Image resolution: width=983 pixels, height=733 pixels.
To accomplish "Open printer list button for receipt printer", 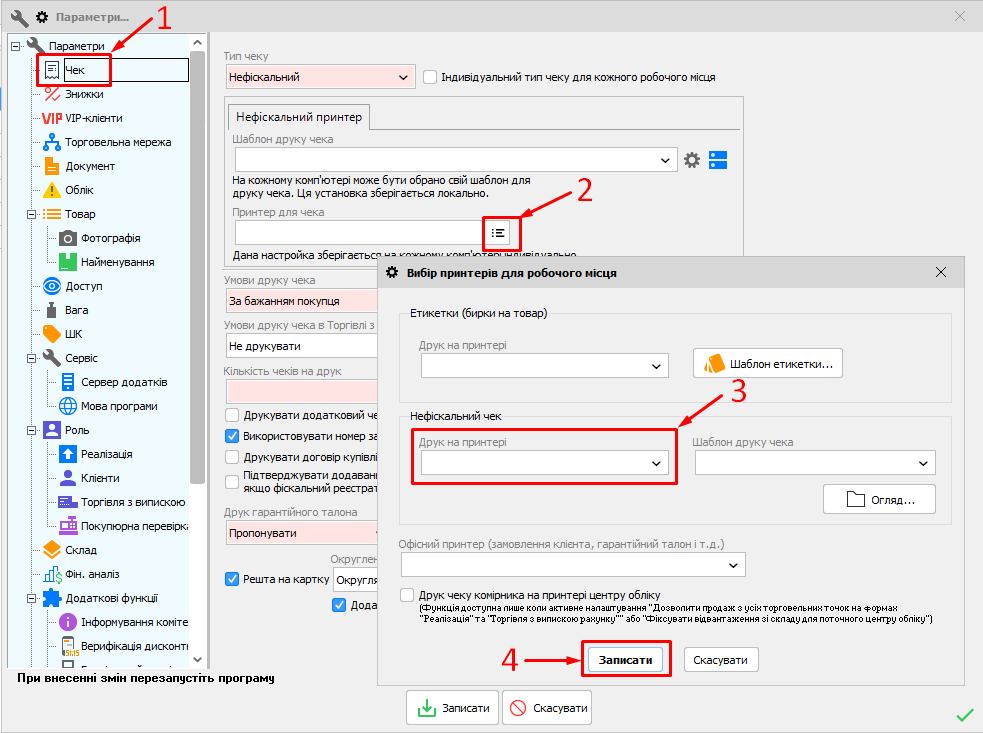I will click(x=498, y=232).
